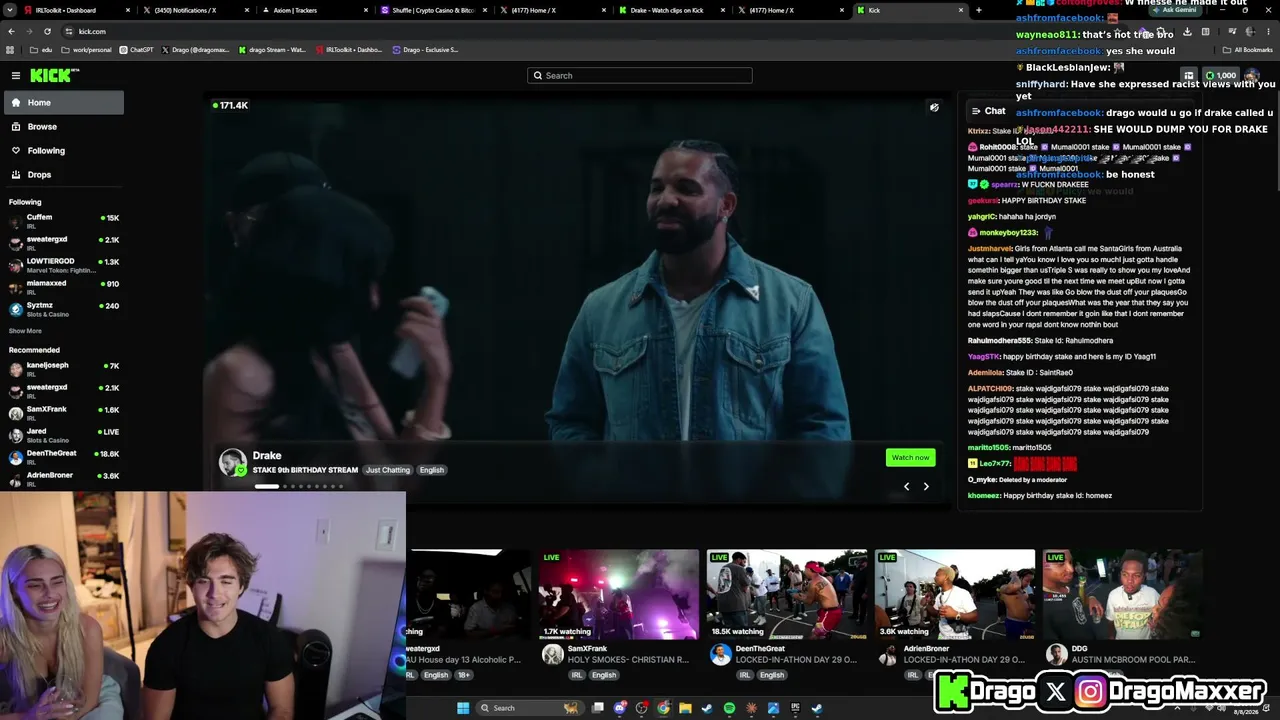Screen dimensions: 1280x720
Task: Click the browser back arrow
Action: [11, 31]
